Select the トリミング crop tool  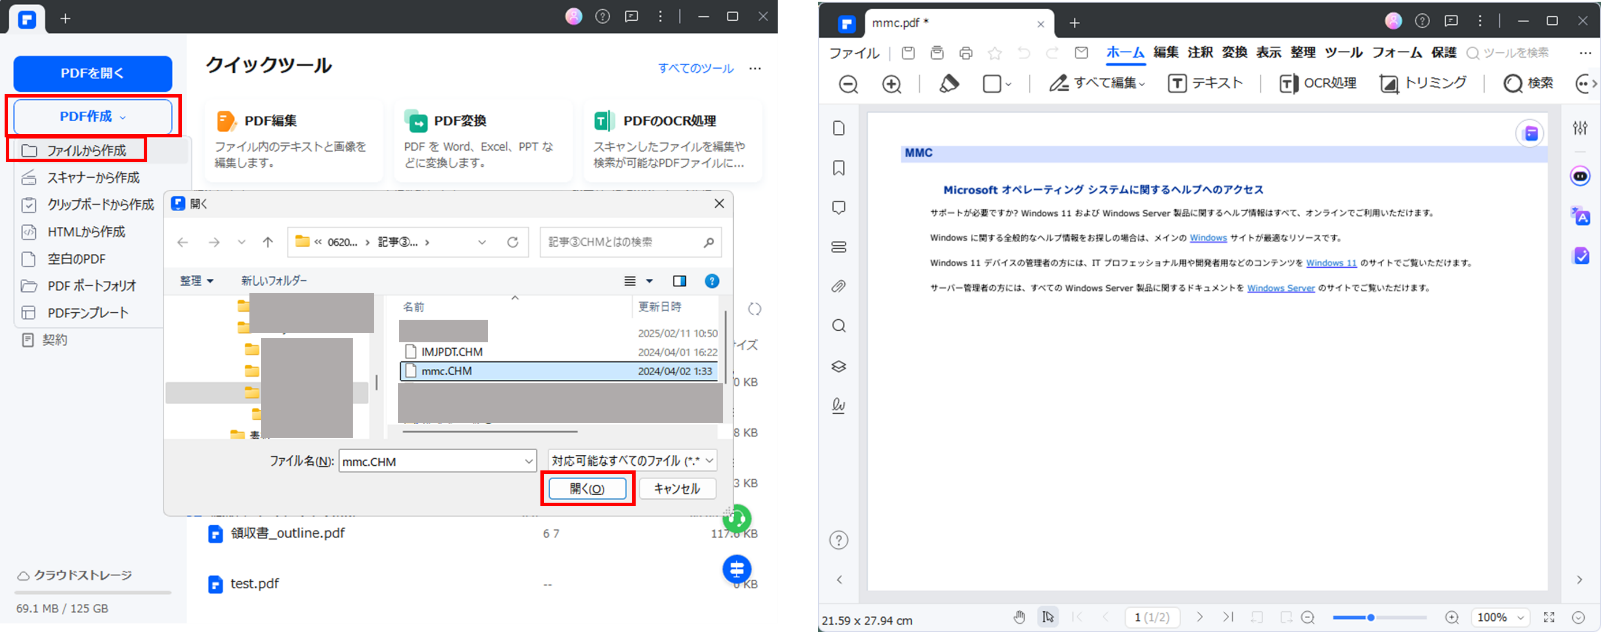point(1423,84)
